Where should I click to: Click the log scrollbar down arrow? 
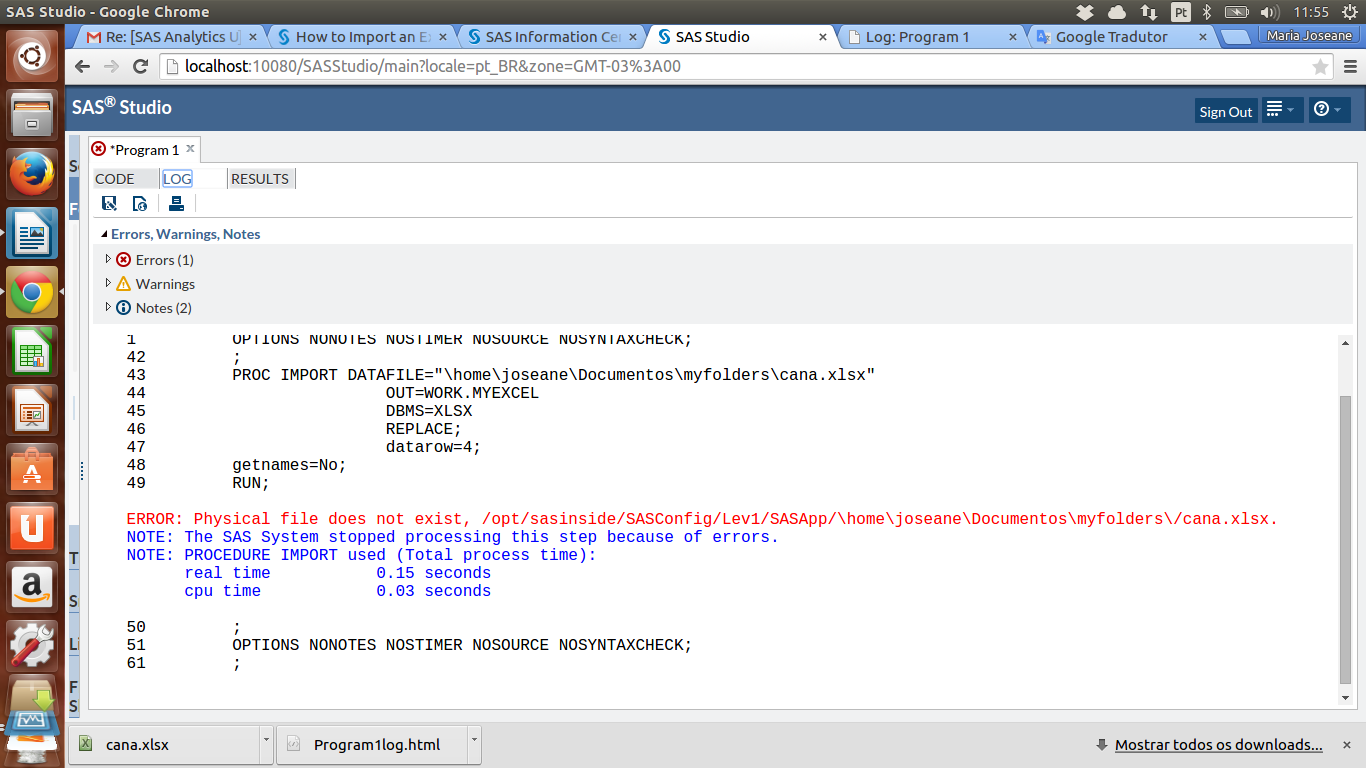(x=1346, y=697)
